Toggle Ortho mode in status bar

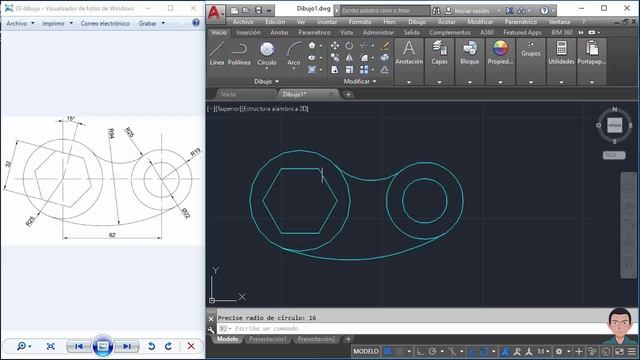[x=420, y=351]
